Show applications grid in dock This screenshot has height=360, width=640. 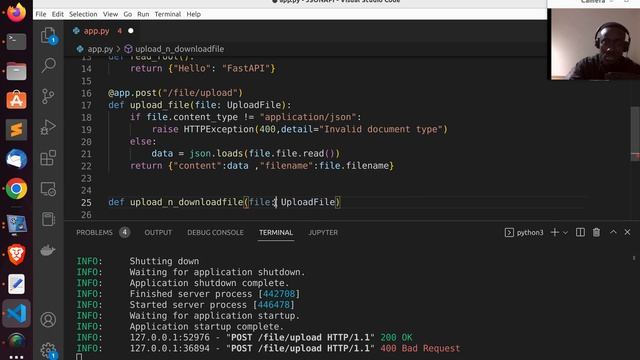coord(16,357)
